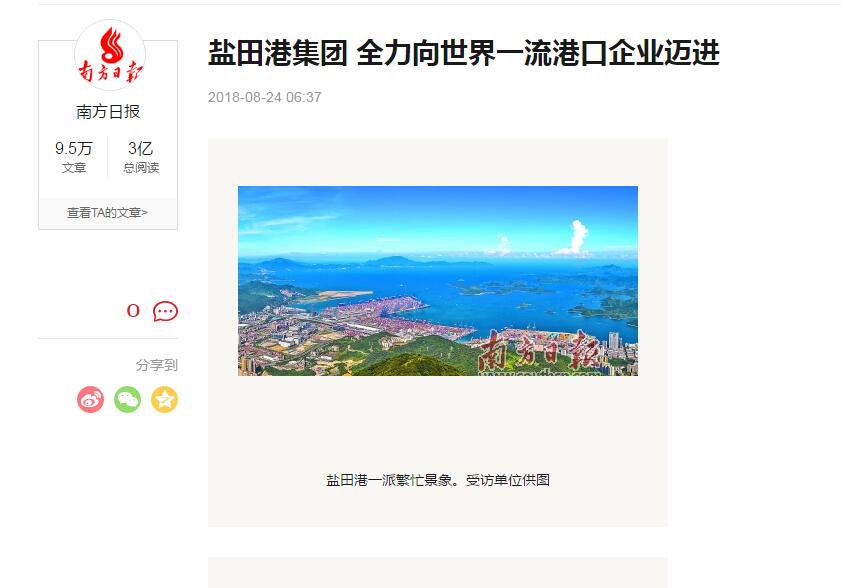Image resolution: width=841 pixels, height=588 pixels.
Task: Open the aerial Yantian port photo
Action: (x=438, y=281)
